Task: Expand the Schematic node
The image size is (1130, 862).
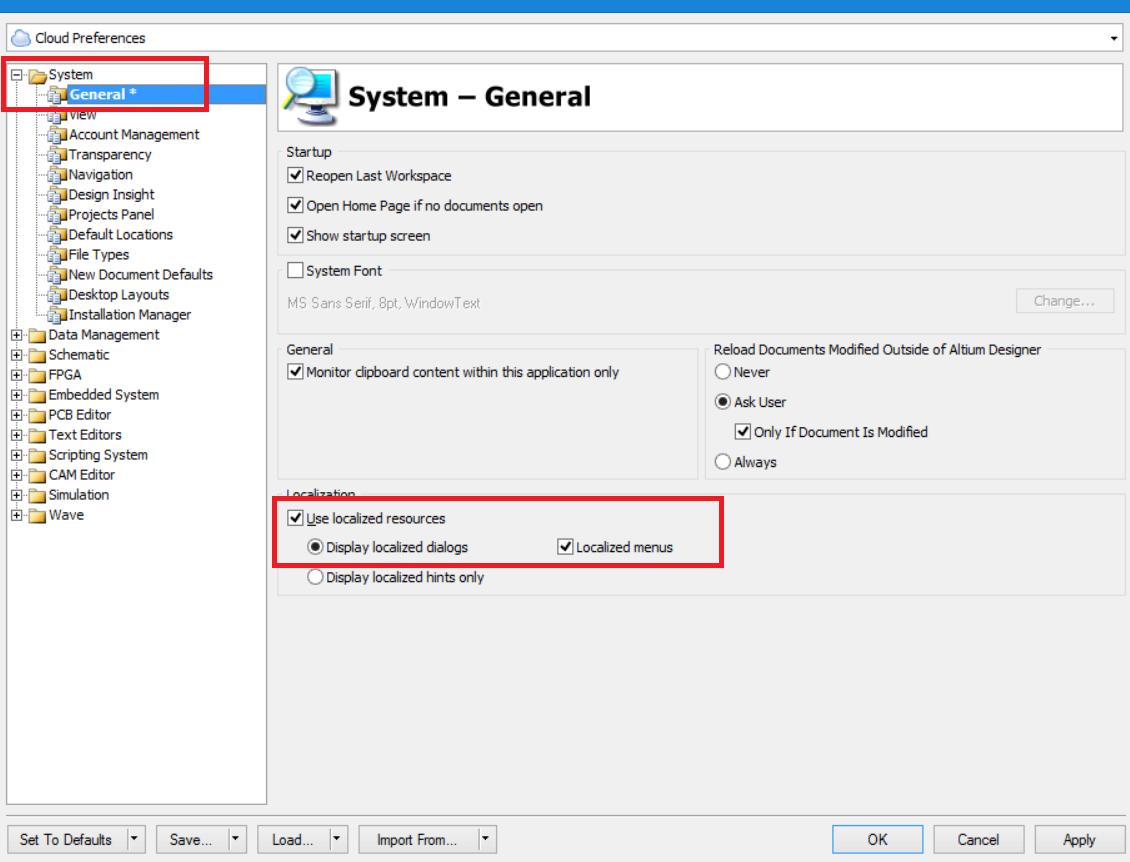Action: 17,355
